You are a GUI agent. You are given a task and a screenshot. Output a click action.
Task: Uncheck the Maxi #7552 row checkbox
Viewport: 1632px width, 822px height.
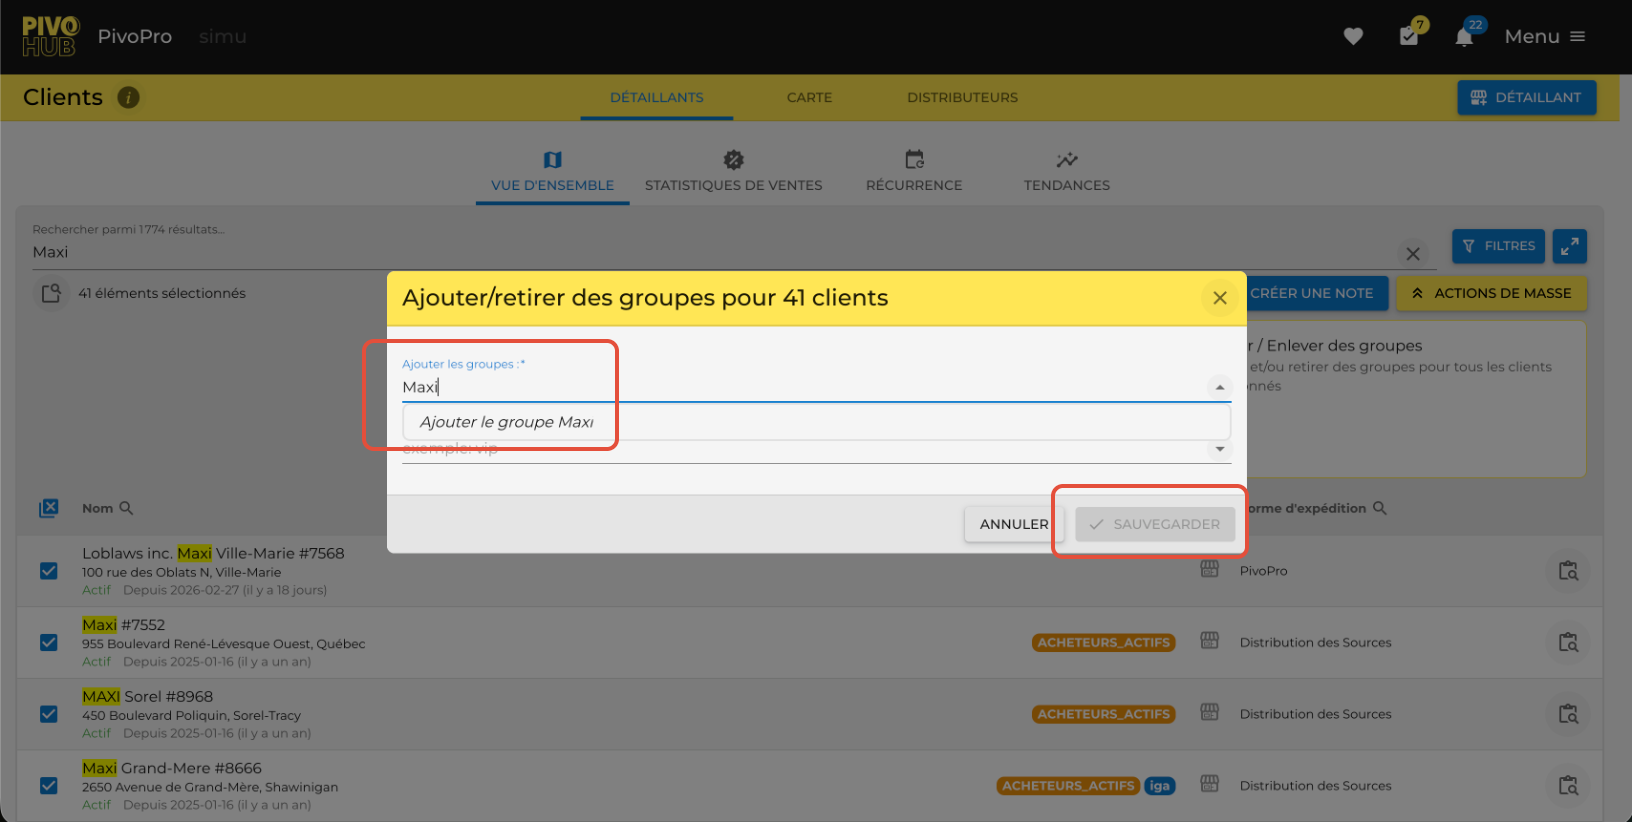[x=49, y=643]
